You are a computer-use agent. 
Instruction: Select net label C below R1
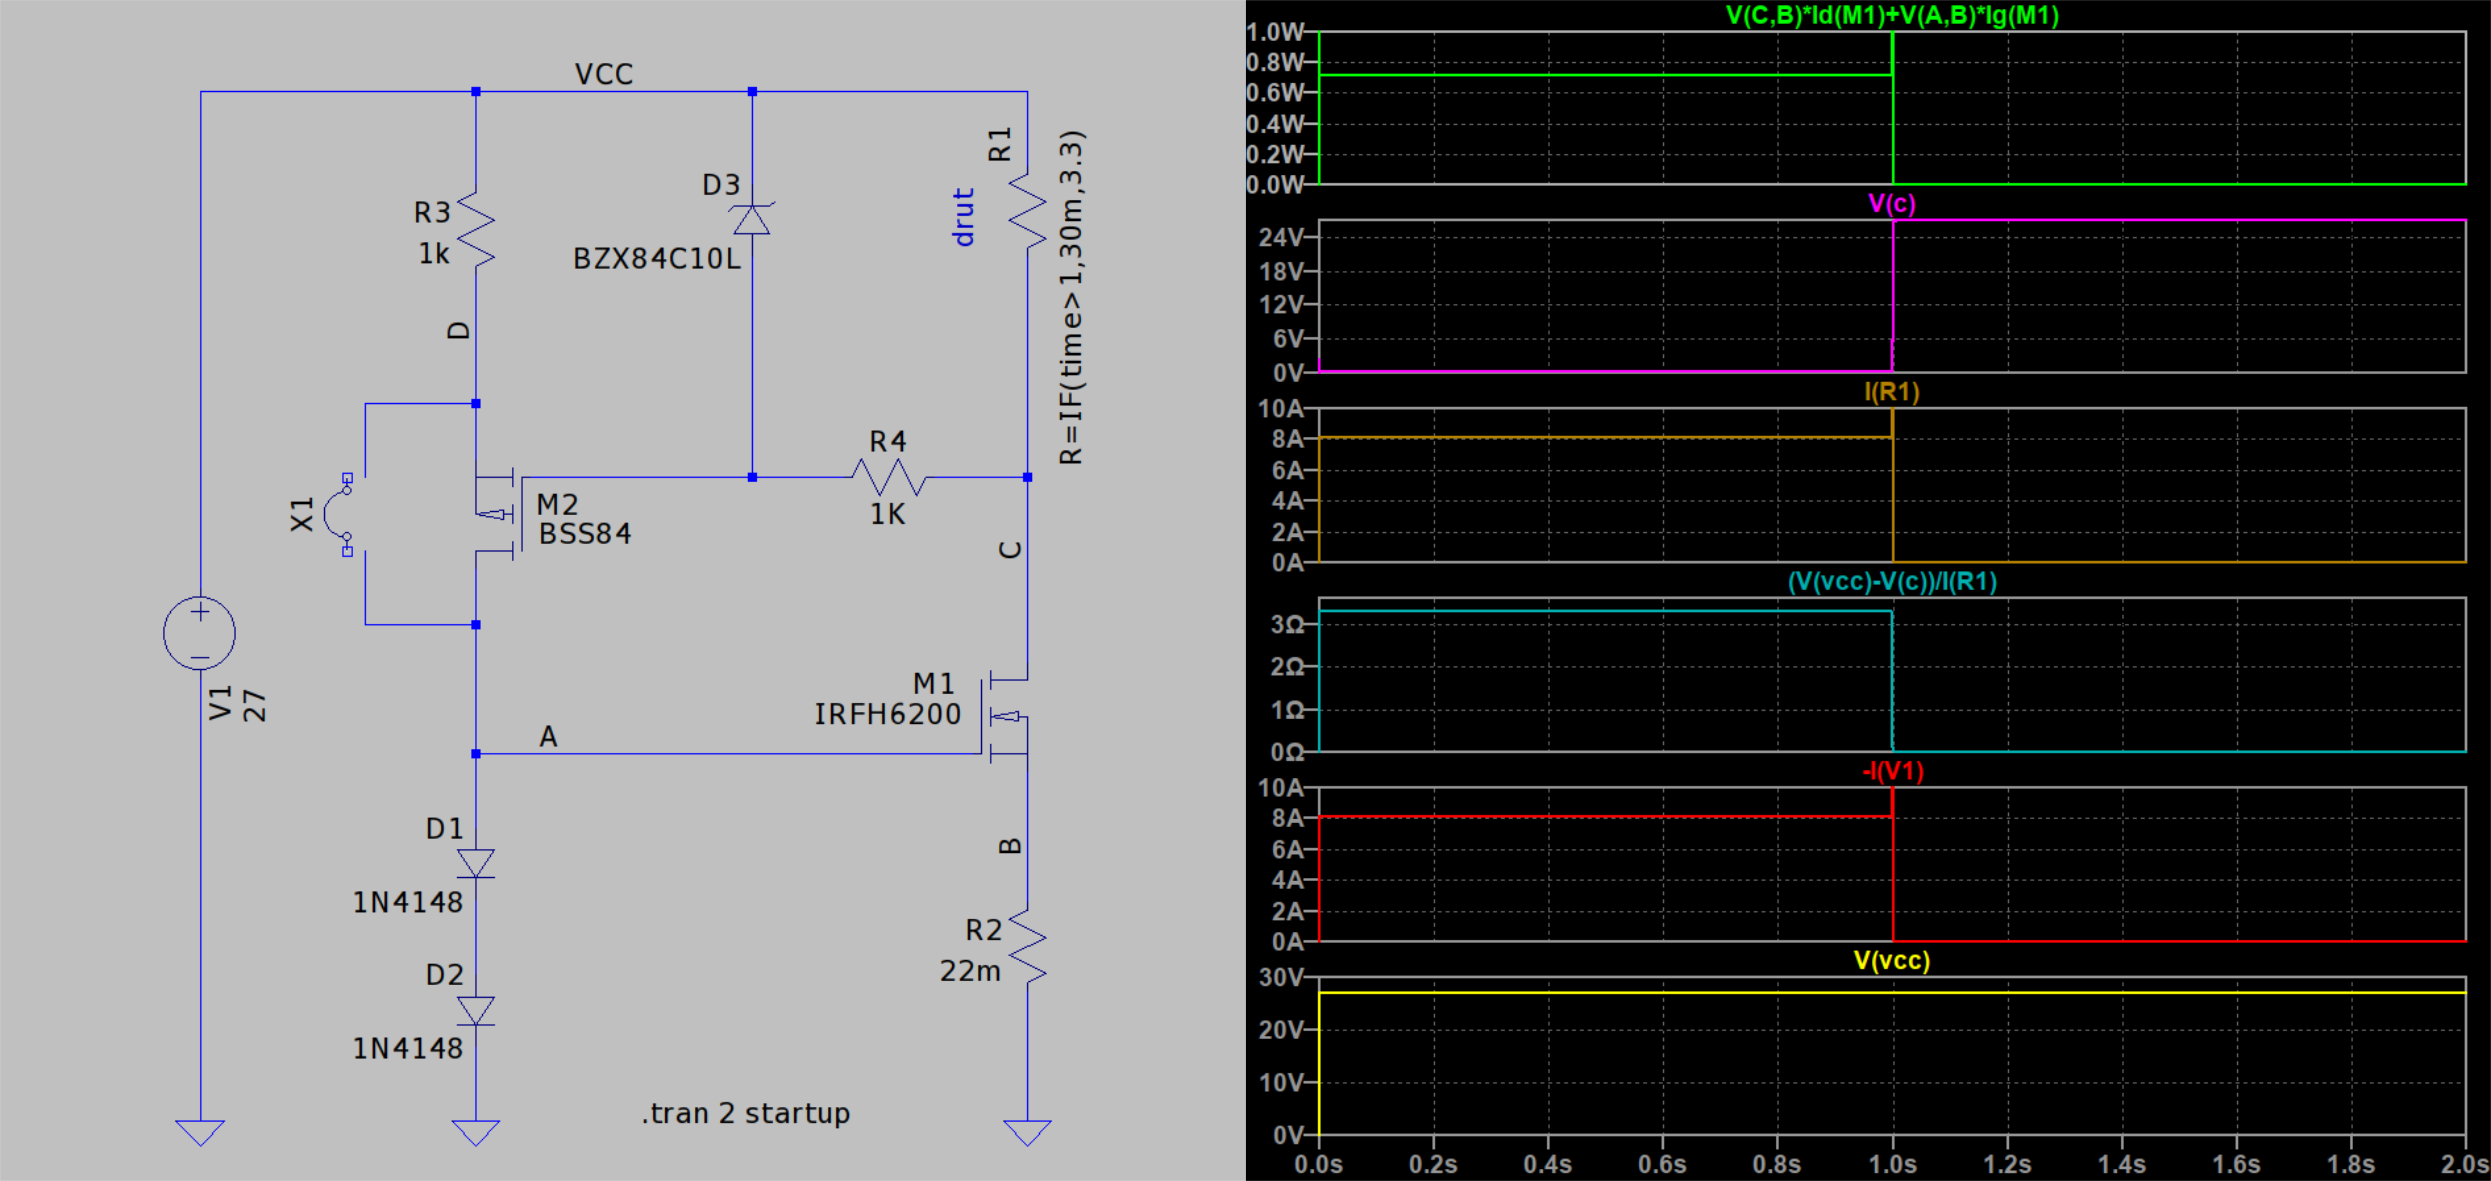coord(1010,550)
